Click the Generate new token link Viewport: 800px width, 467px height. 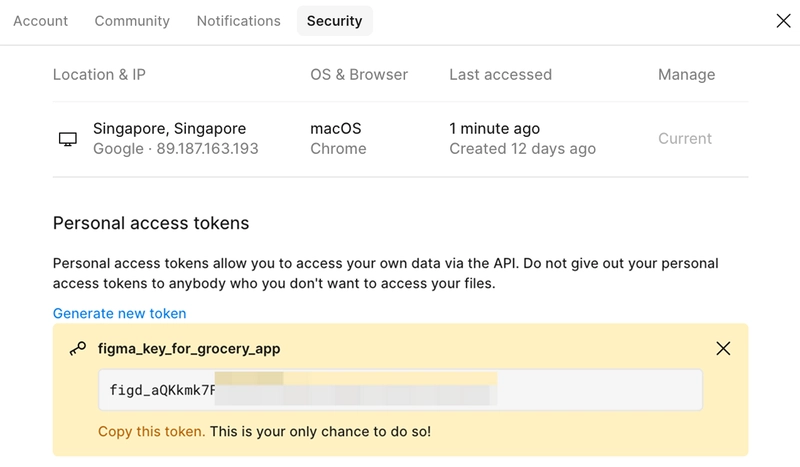pos(119,313)
